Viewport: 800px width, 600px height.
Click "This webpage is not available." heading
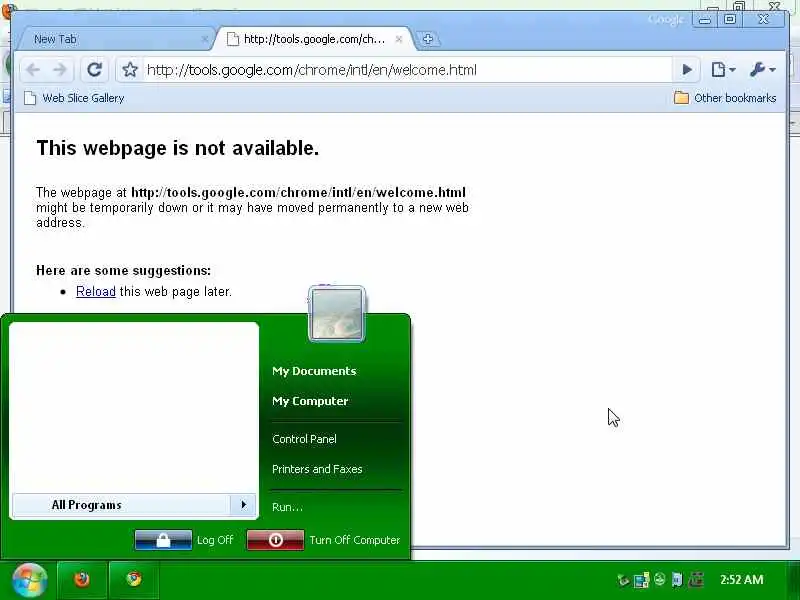pos(178,148)
